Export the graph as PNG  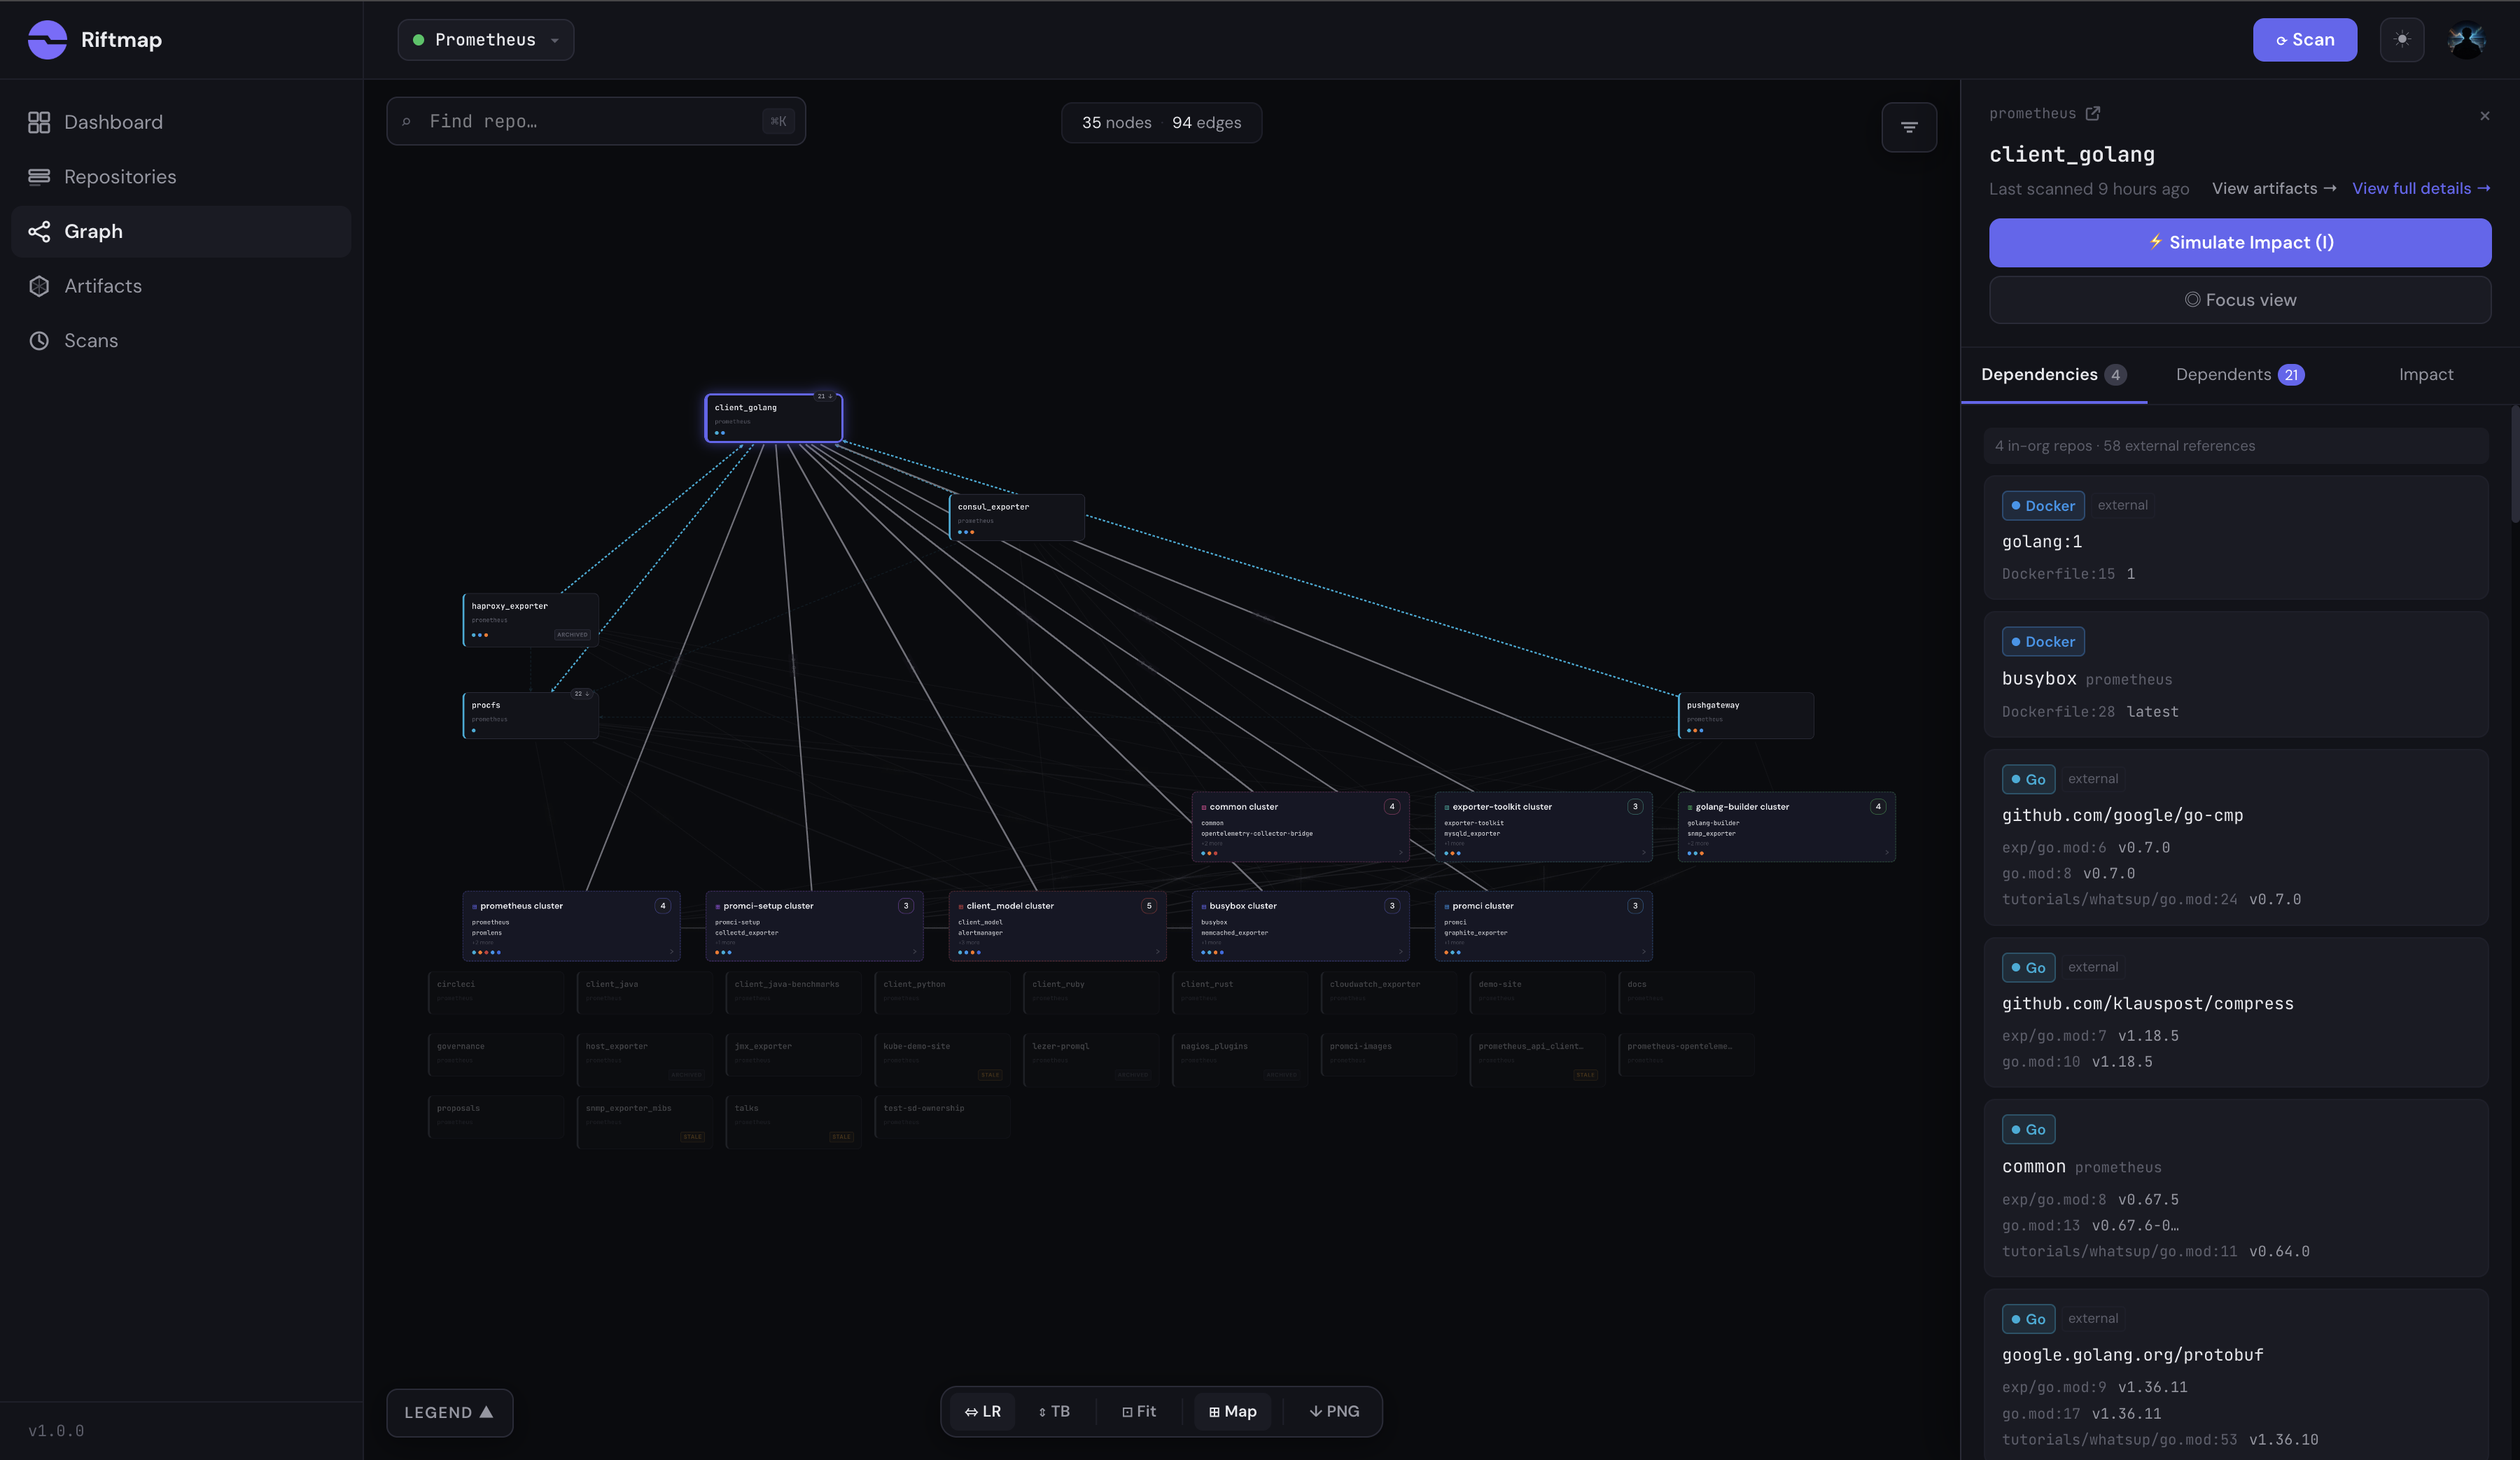[1334, 1412]
